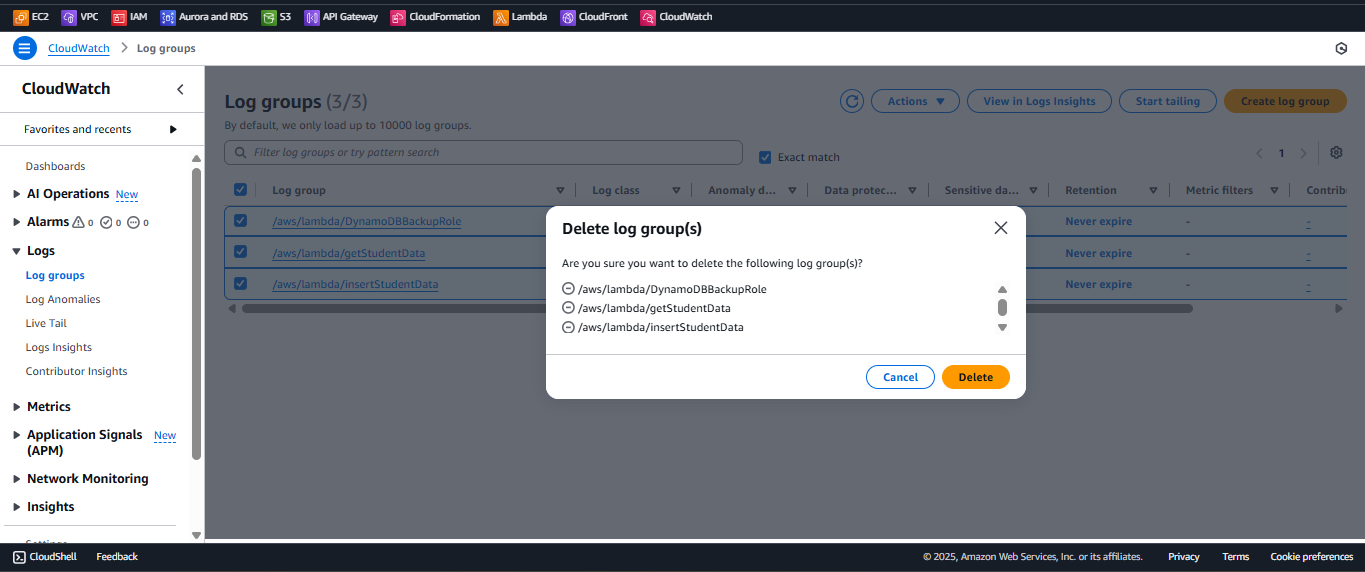Screen dimensions: 1365x572
Task: Expand the AI Operations section
Action: [x=16, y=194]
